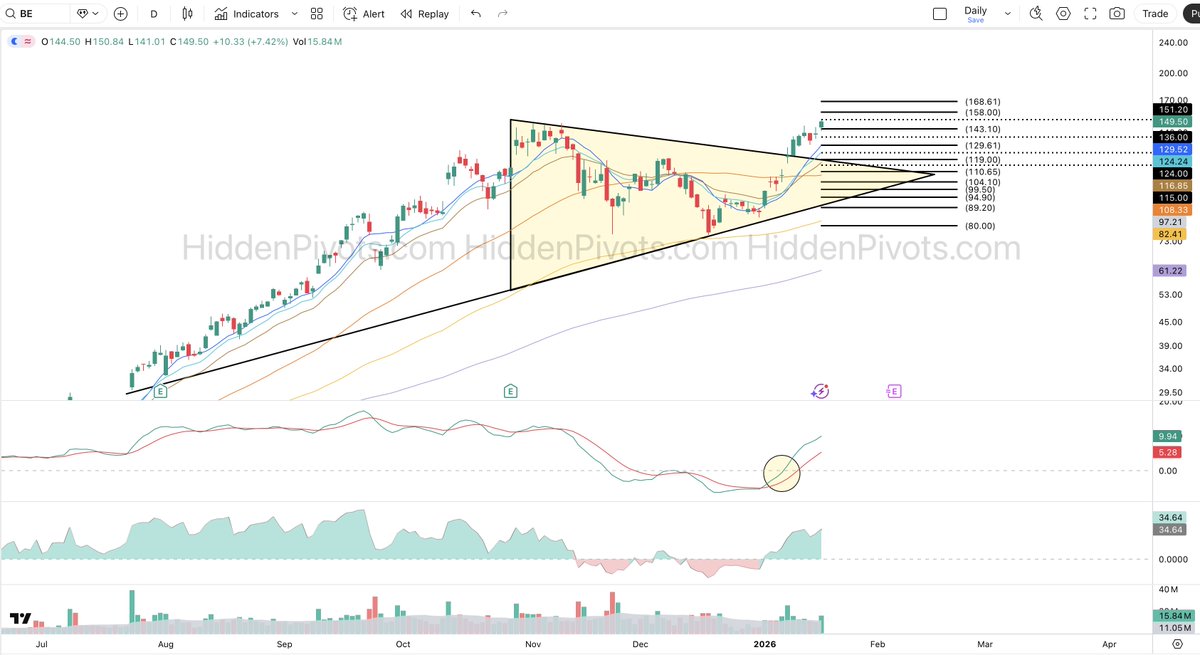Viewport: 1200px width, 655px height.
Task: Open the candlestick chart type selector
Action: coord(190,14)
